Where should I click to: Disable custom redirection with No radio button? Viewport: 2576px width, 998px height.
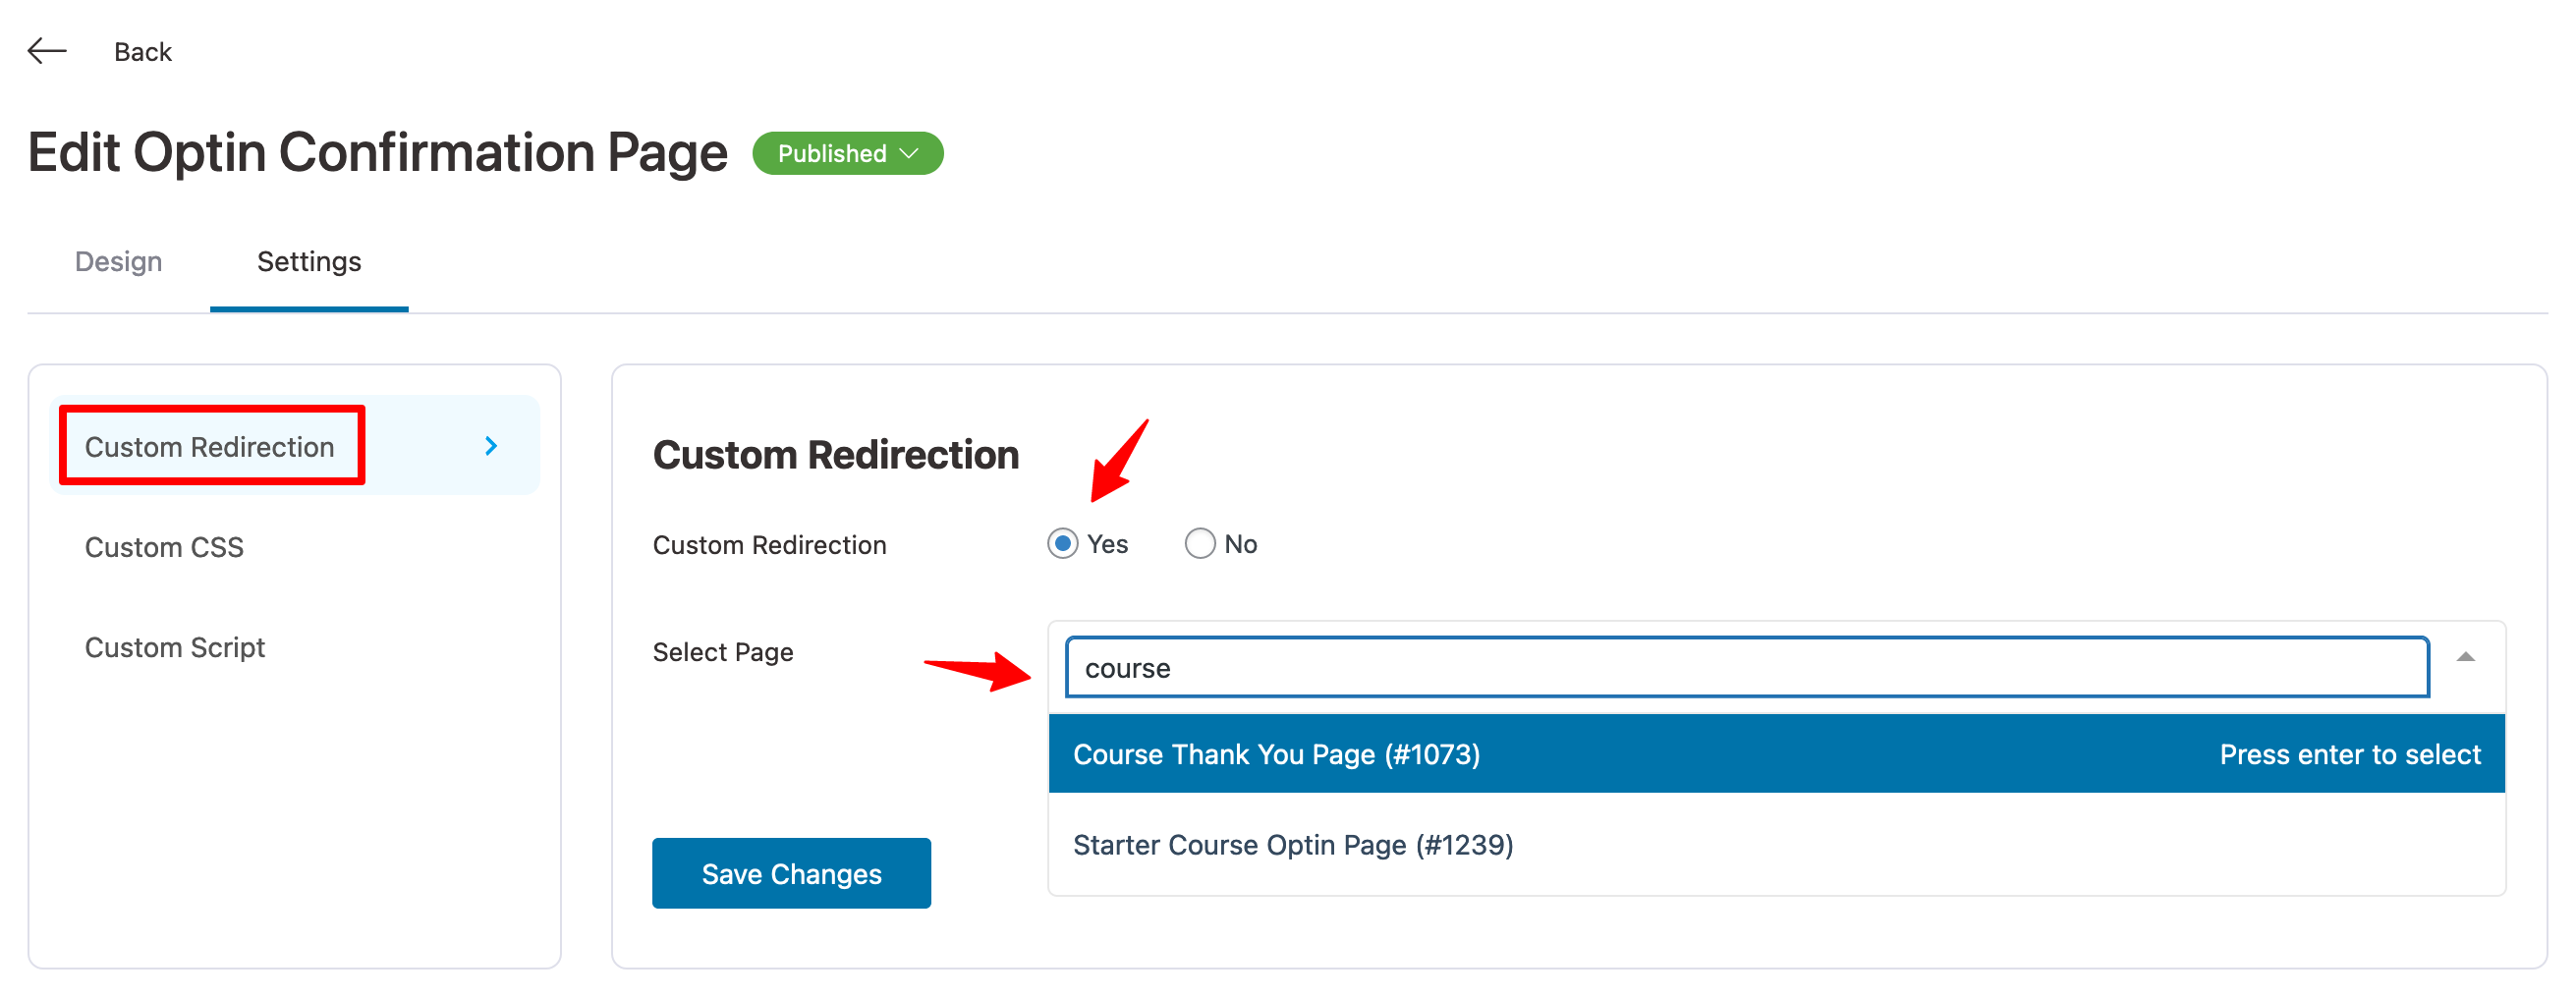point(1199,544)
